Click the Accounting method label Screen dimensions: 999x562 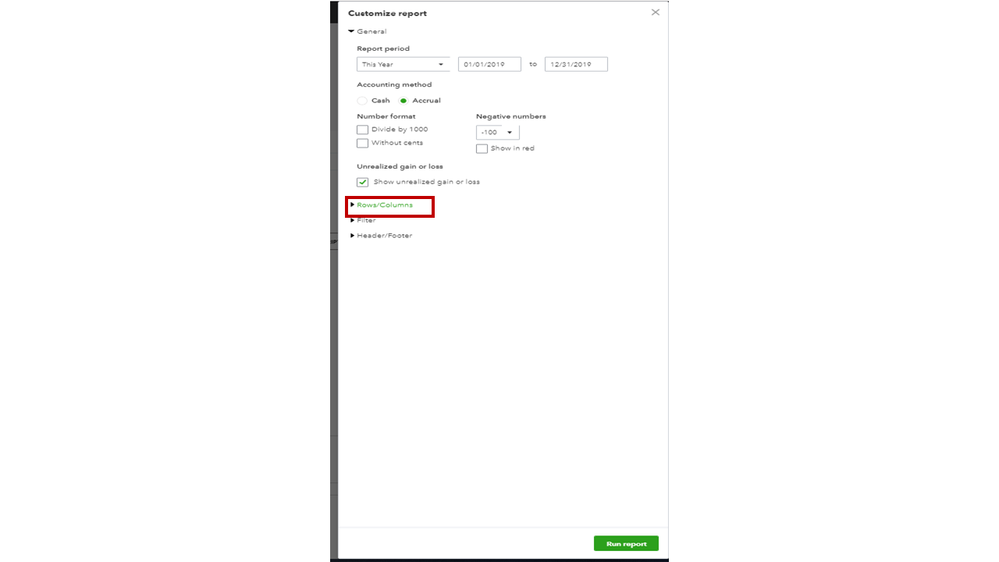(394, 85)
